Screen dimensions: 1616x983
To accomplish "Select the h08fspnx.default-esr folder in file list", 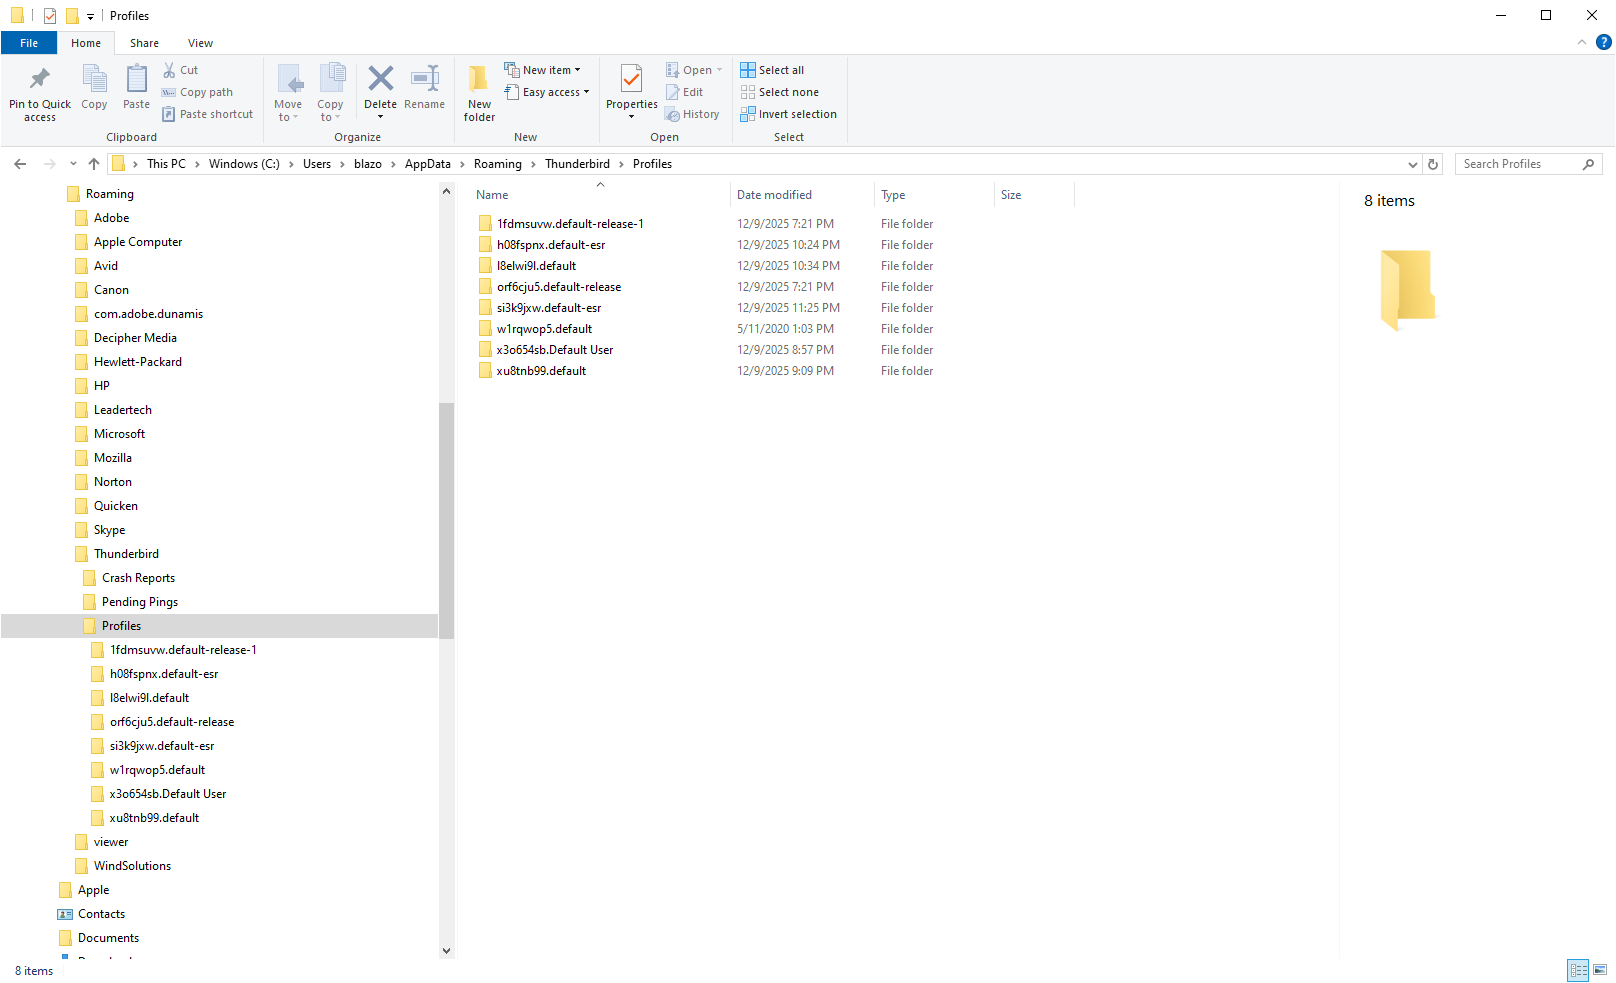I will 551,245.
